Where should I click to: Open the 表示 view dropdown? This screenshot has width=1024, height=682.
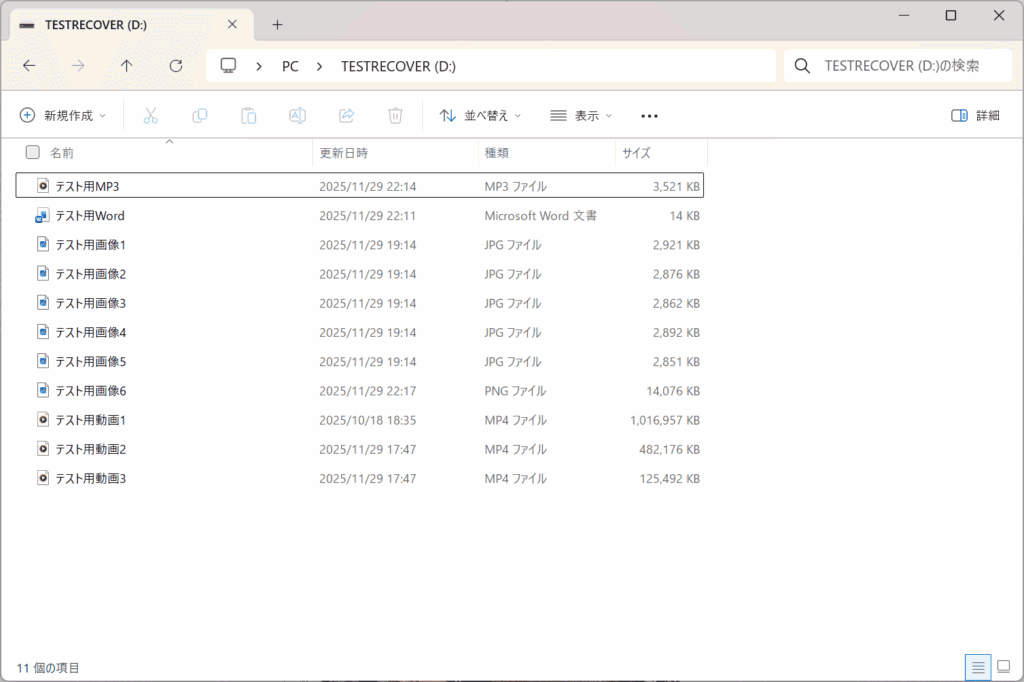(x=581, y=116)
